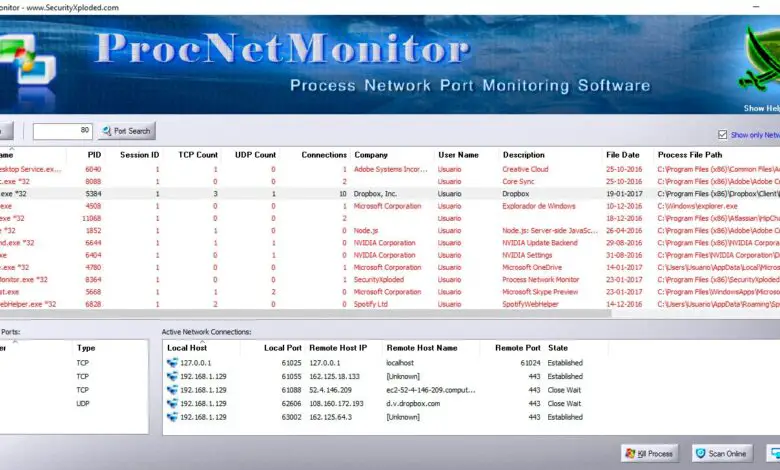This screenshot has height=470, width=780.
Task: Click the Port Search button
Action: (126, 131)
